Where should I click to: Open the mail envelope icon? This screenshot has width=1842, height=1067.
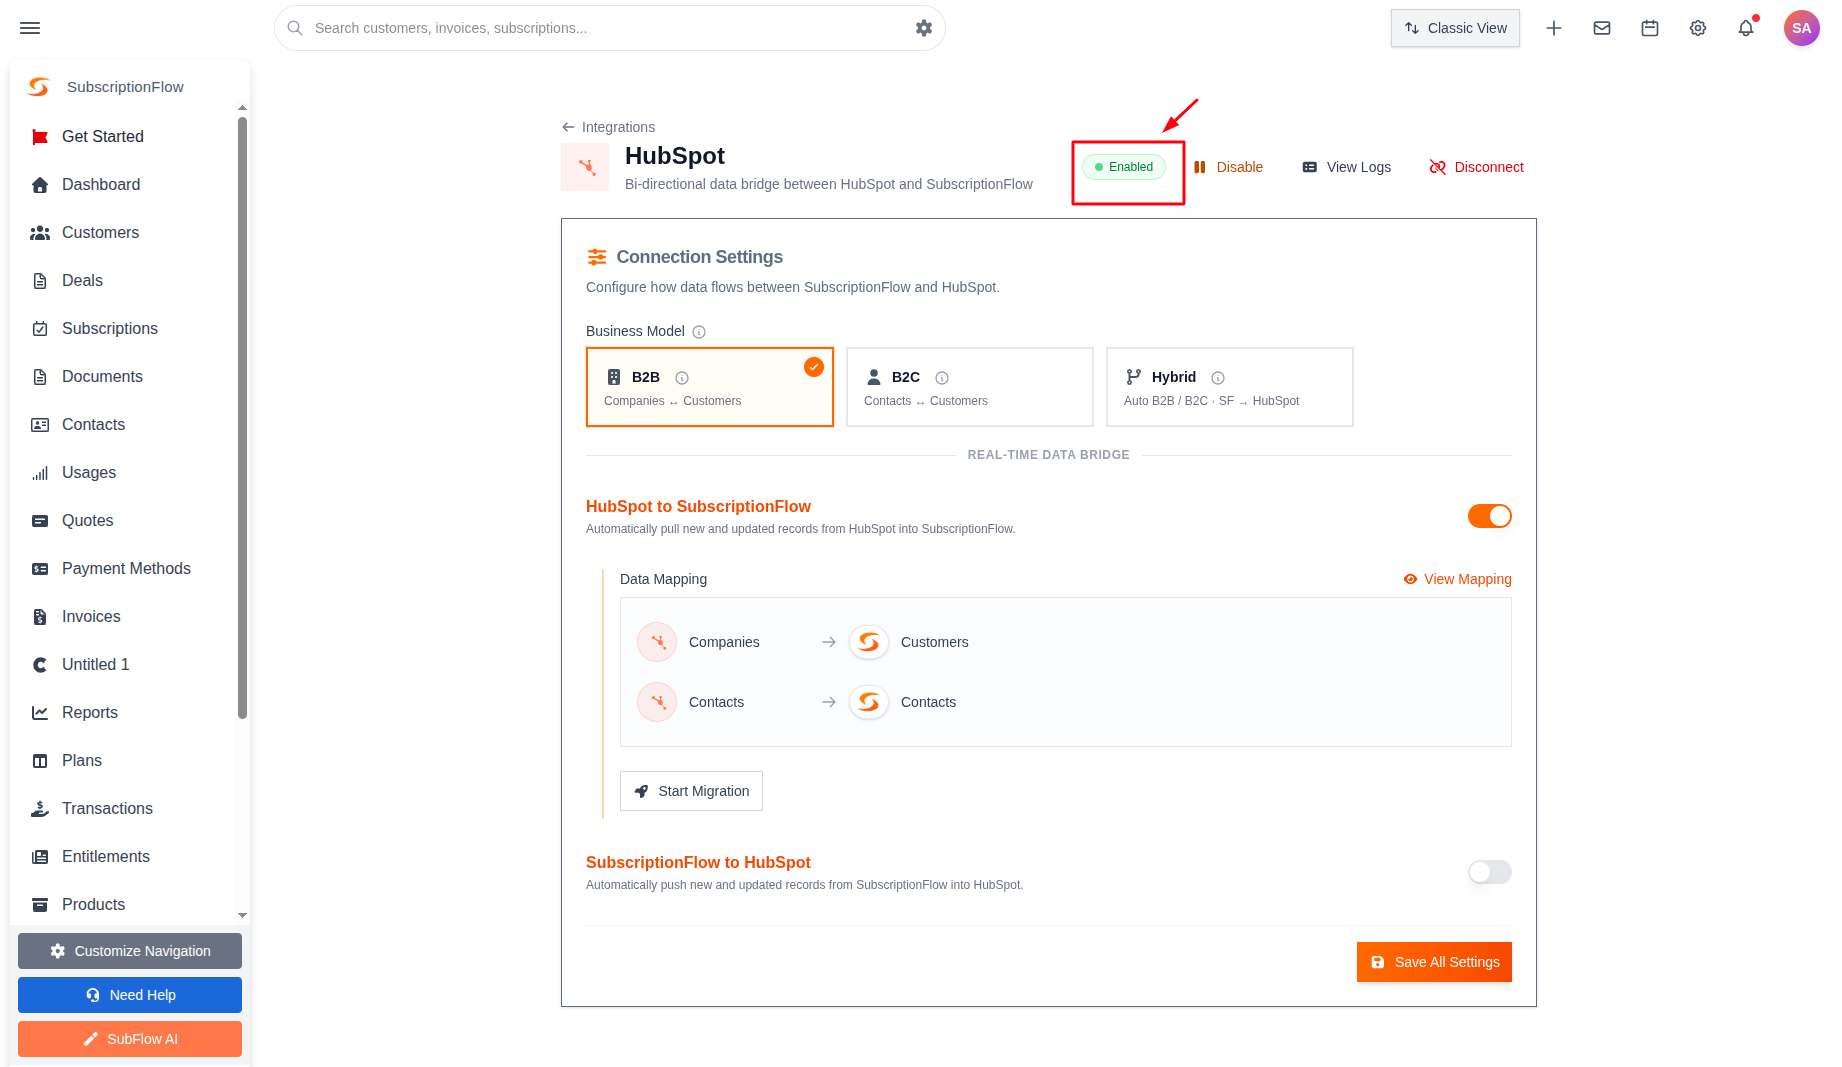[x=1602, y=28]
